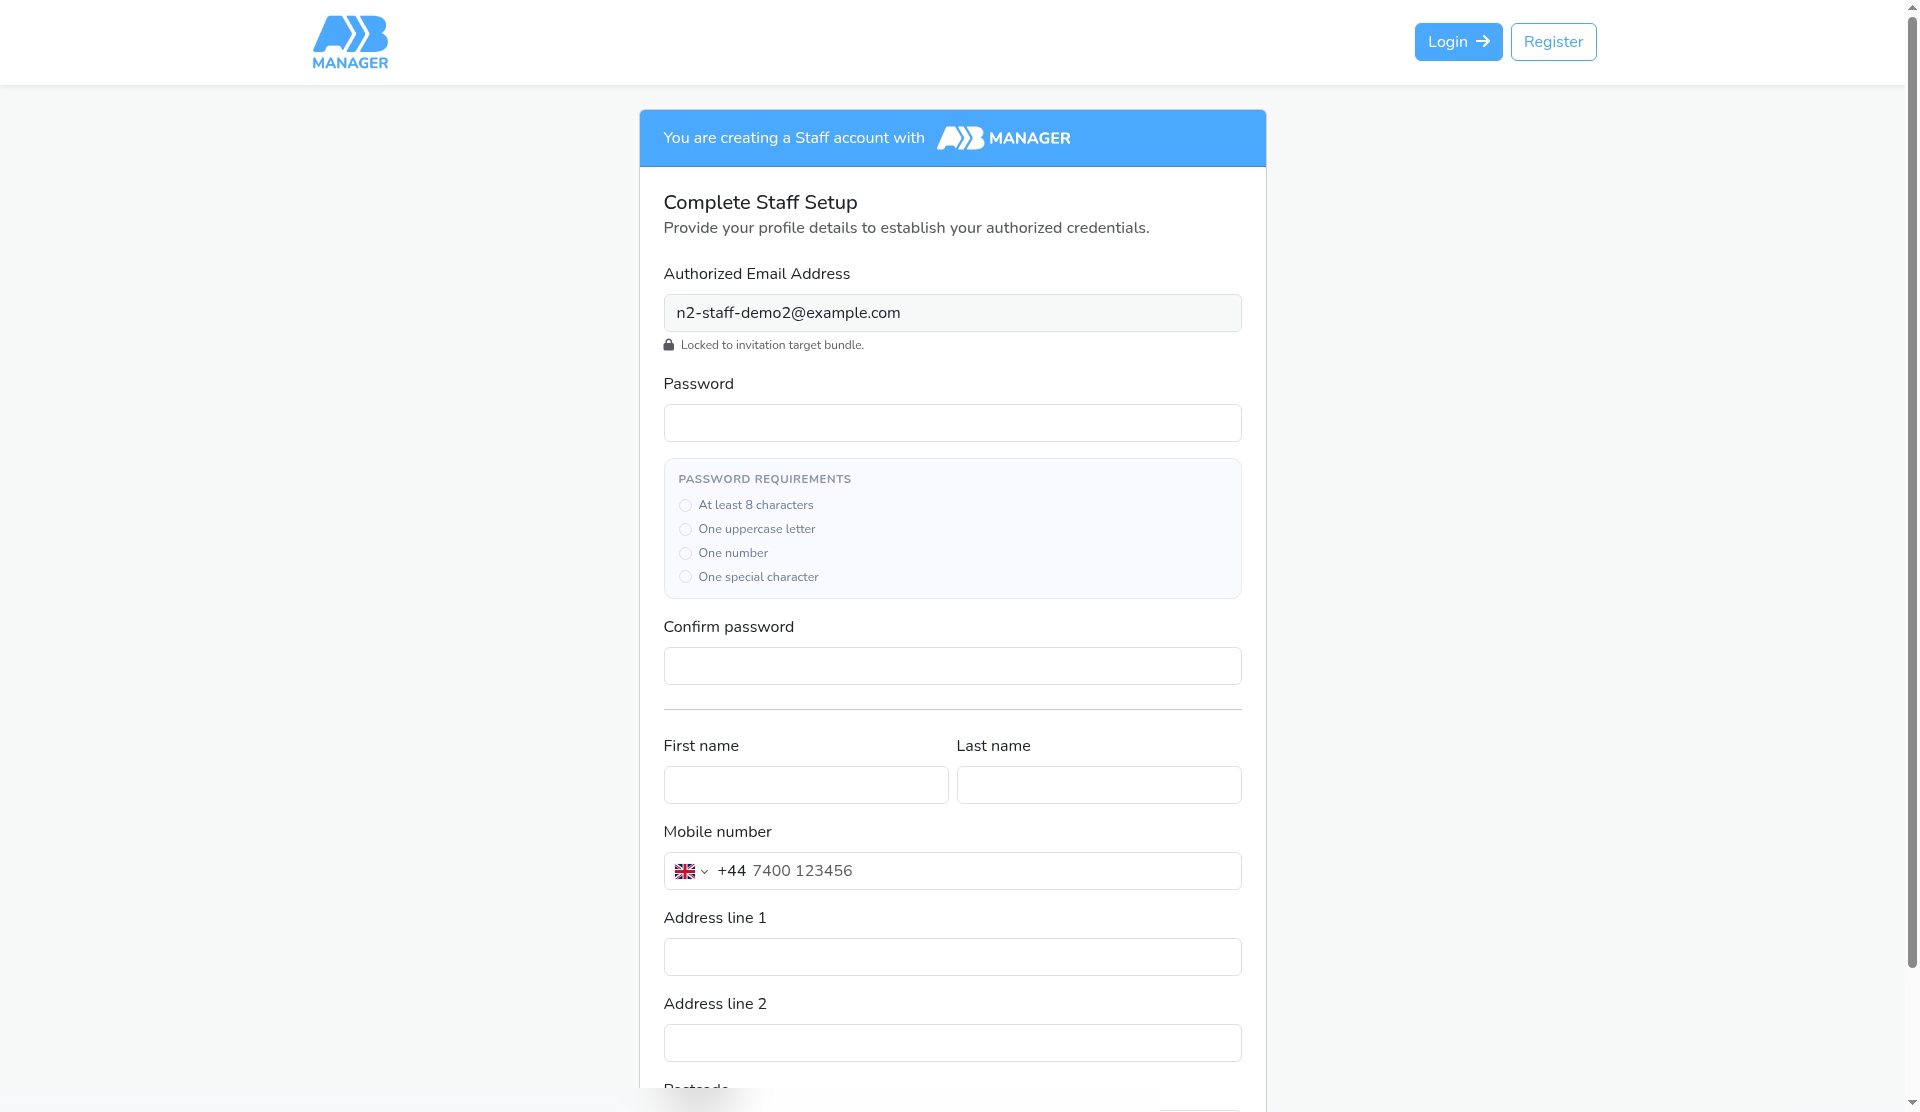Click the 'Provide your profile details' subtitle text
1920x1112 pixels.
[x=906, y=228]
